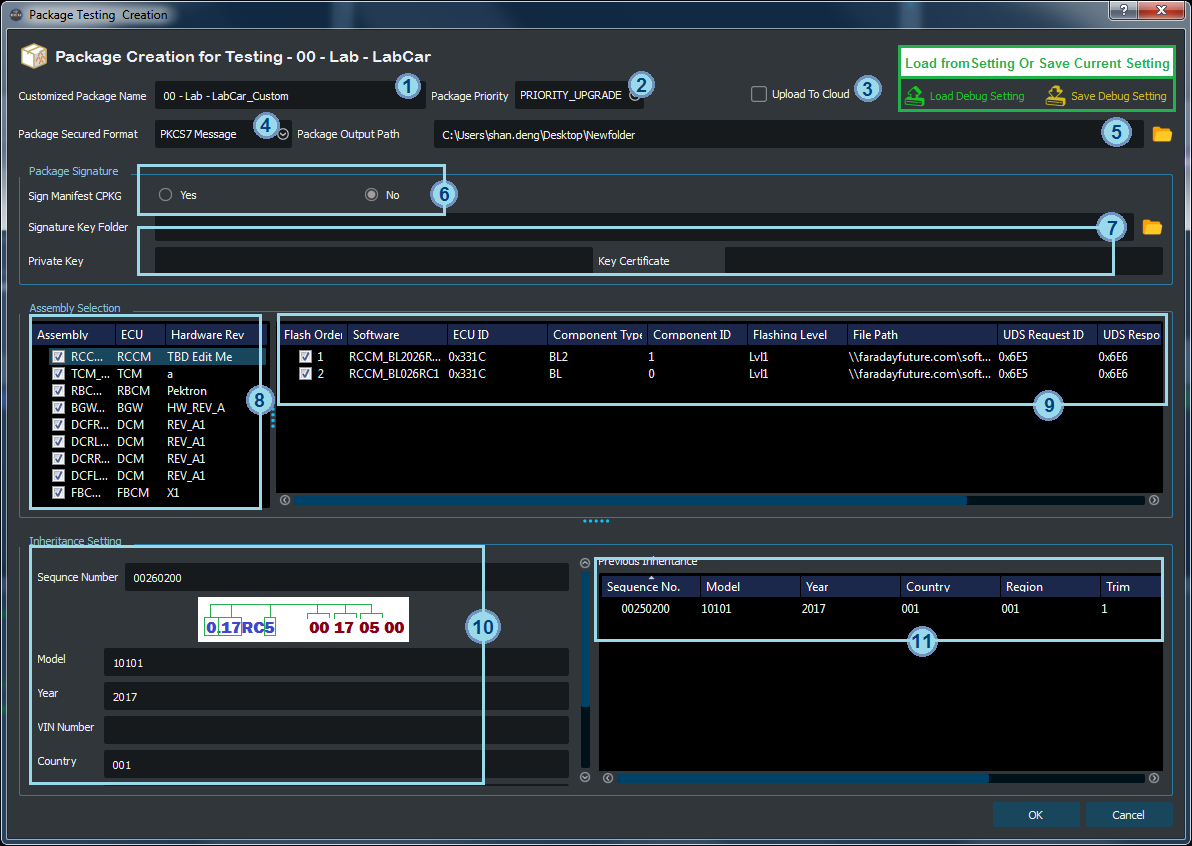Select No for Sign Manifest CPKG
This screenshot has width=1192, height=846.
pos(371,195)
